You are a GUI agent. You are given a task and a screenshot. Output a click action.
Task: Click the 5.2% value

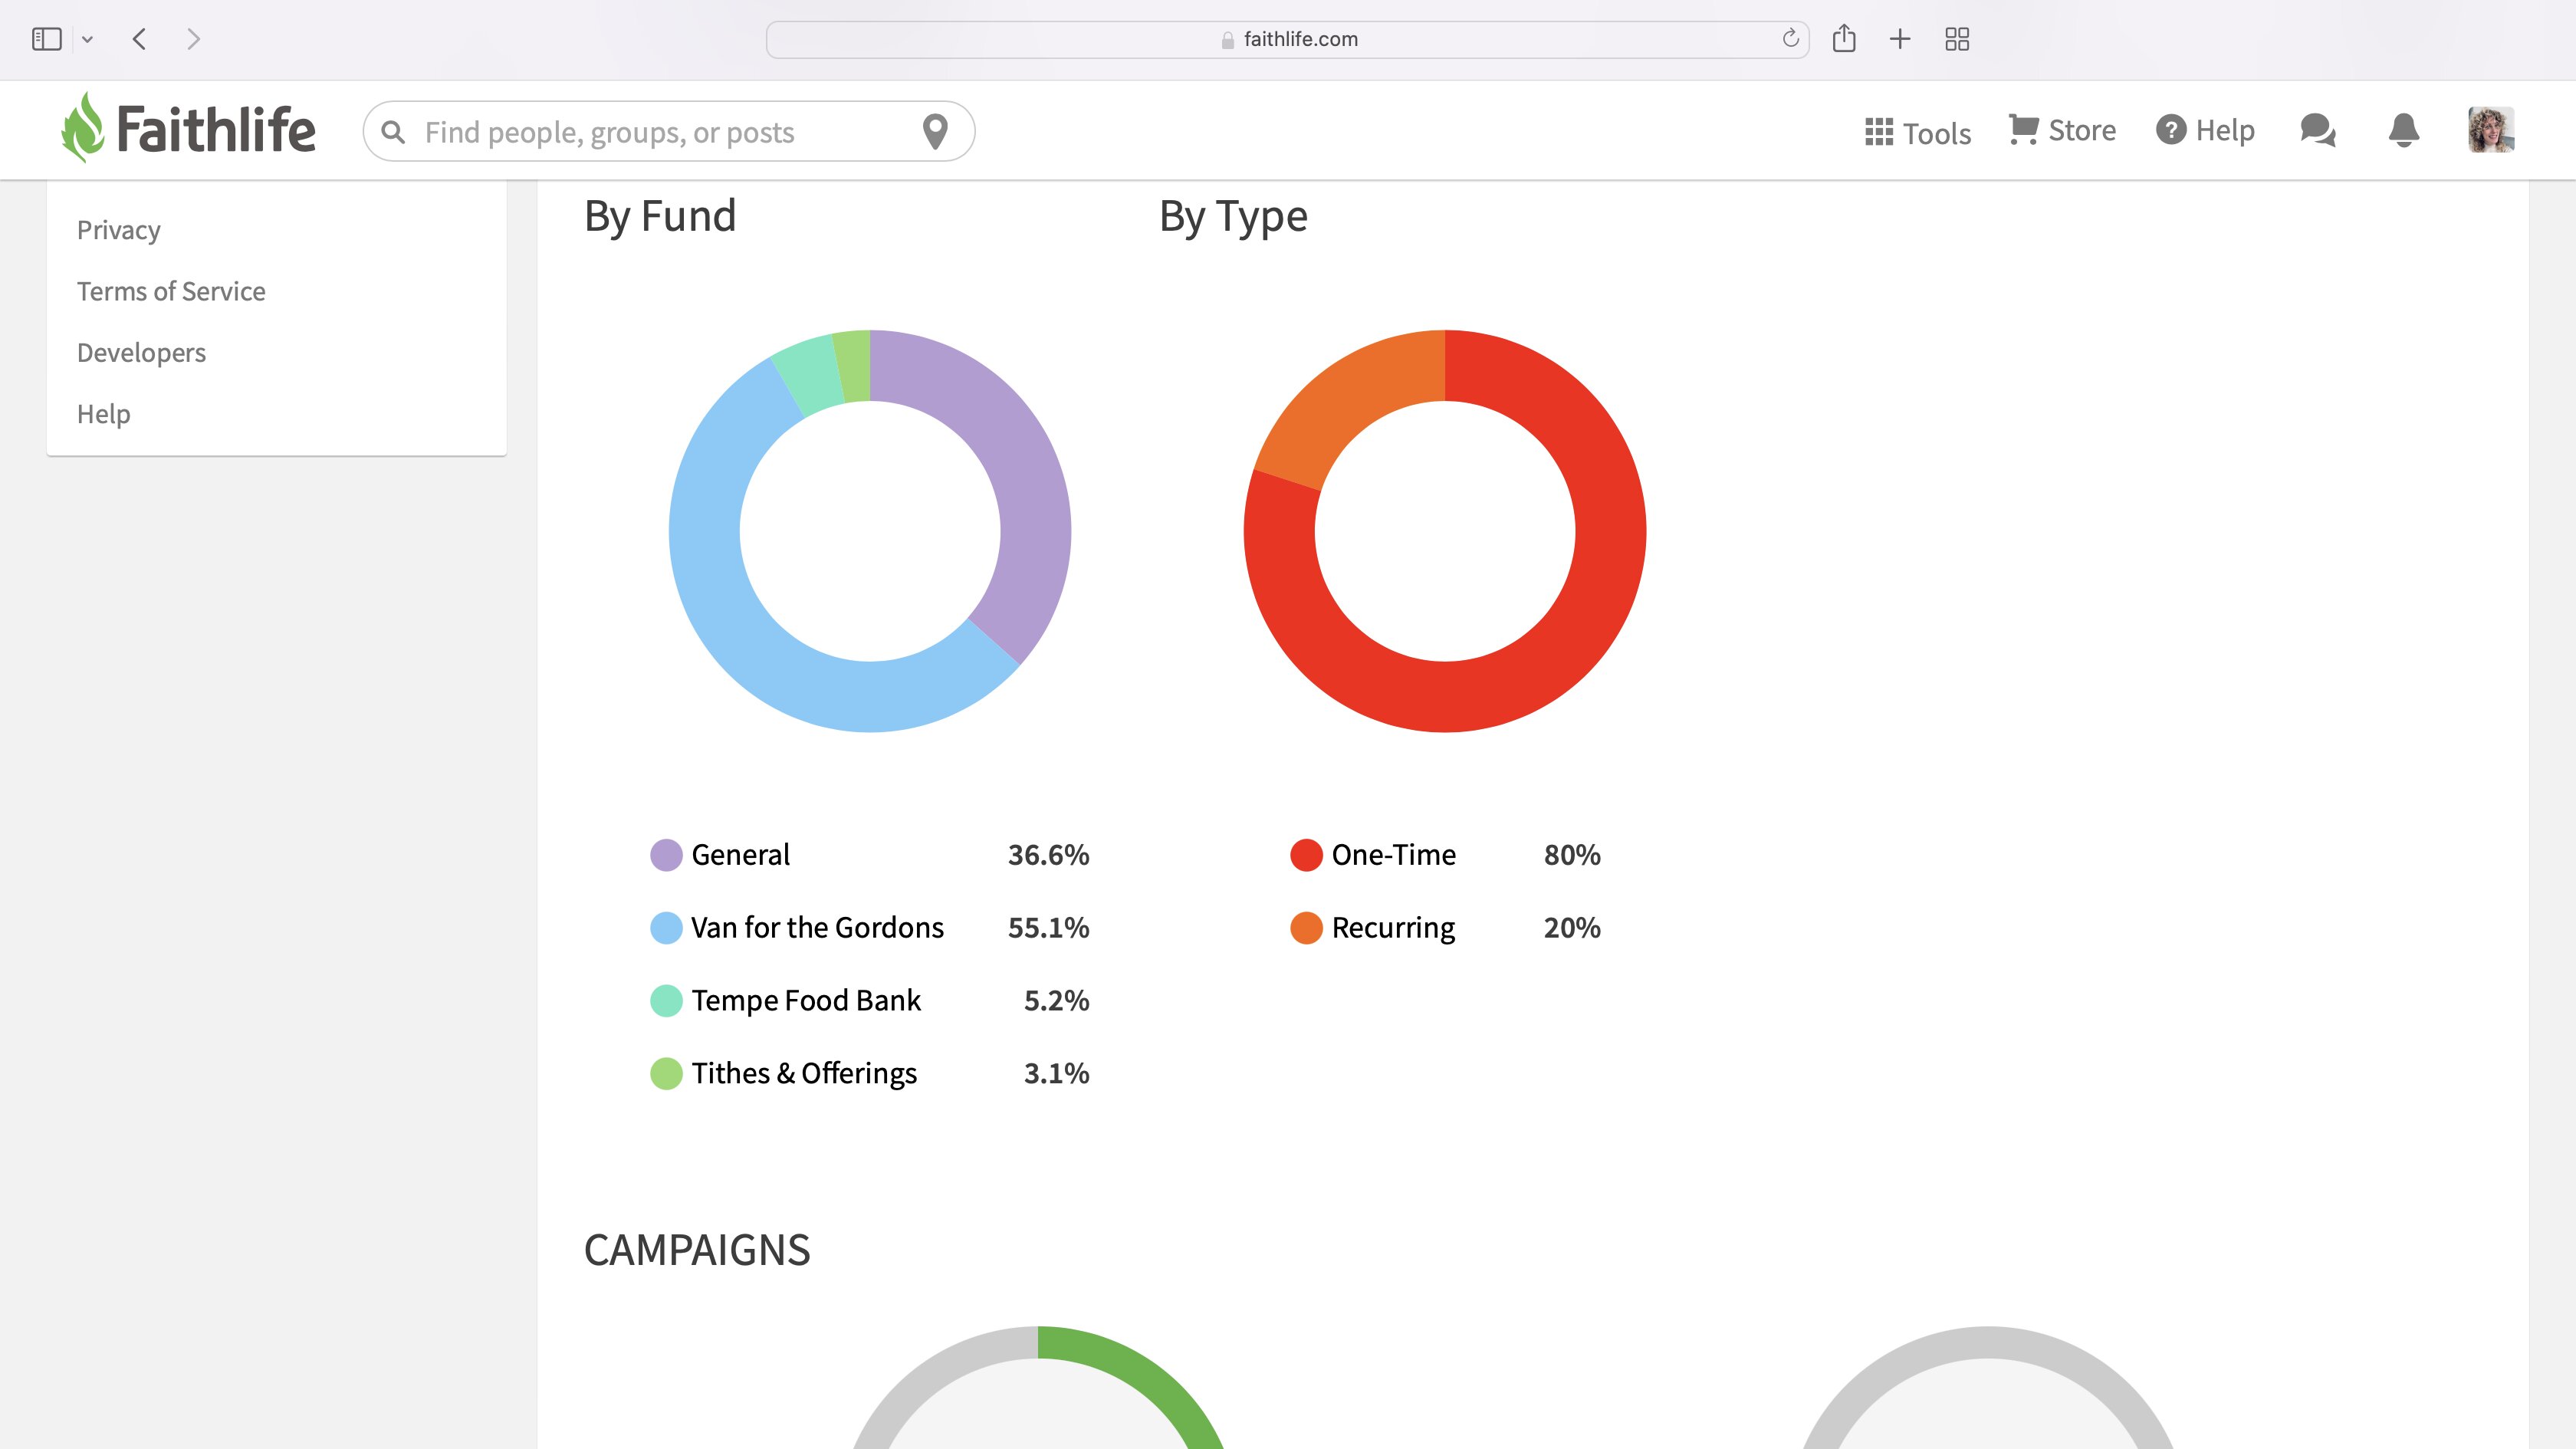[1056, 1001]
